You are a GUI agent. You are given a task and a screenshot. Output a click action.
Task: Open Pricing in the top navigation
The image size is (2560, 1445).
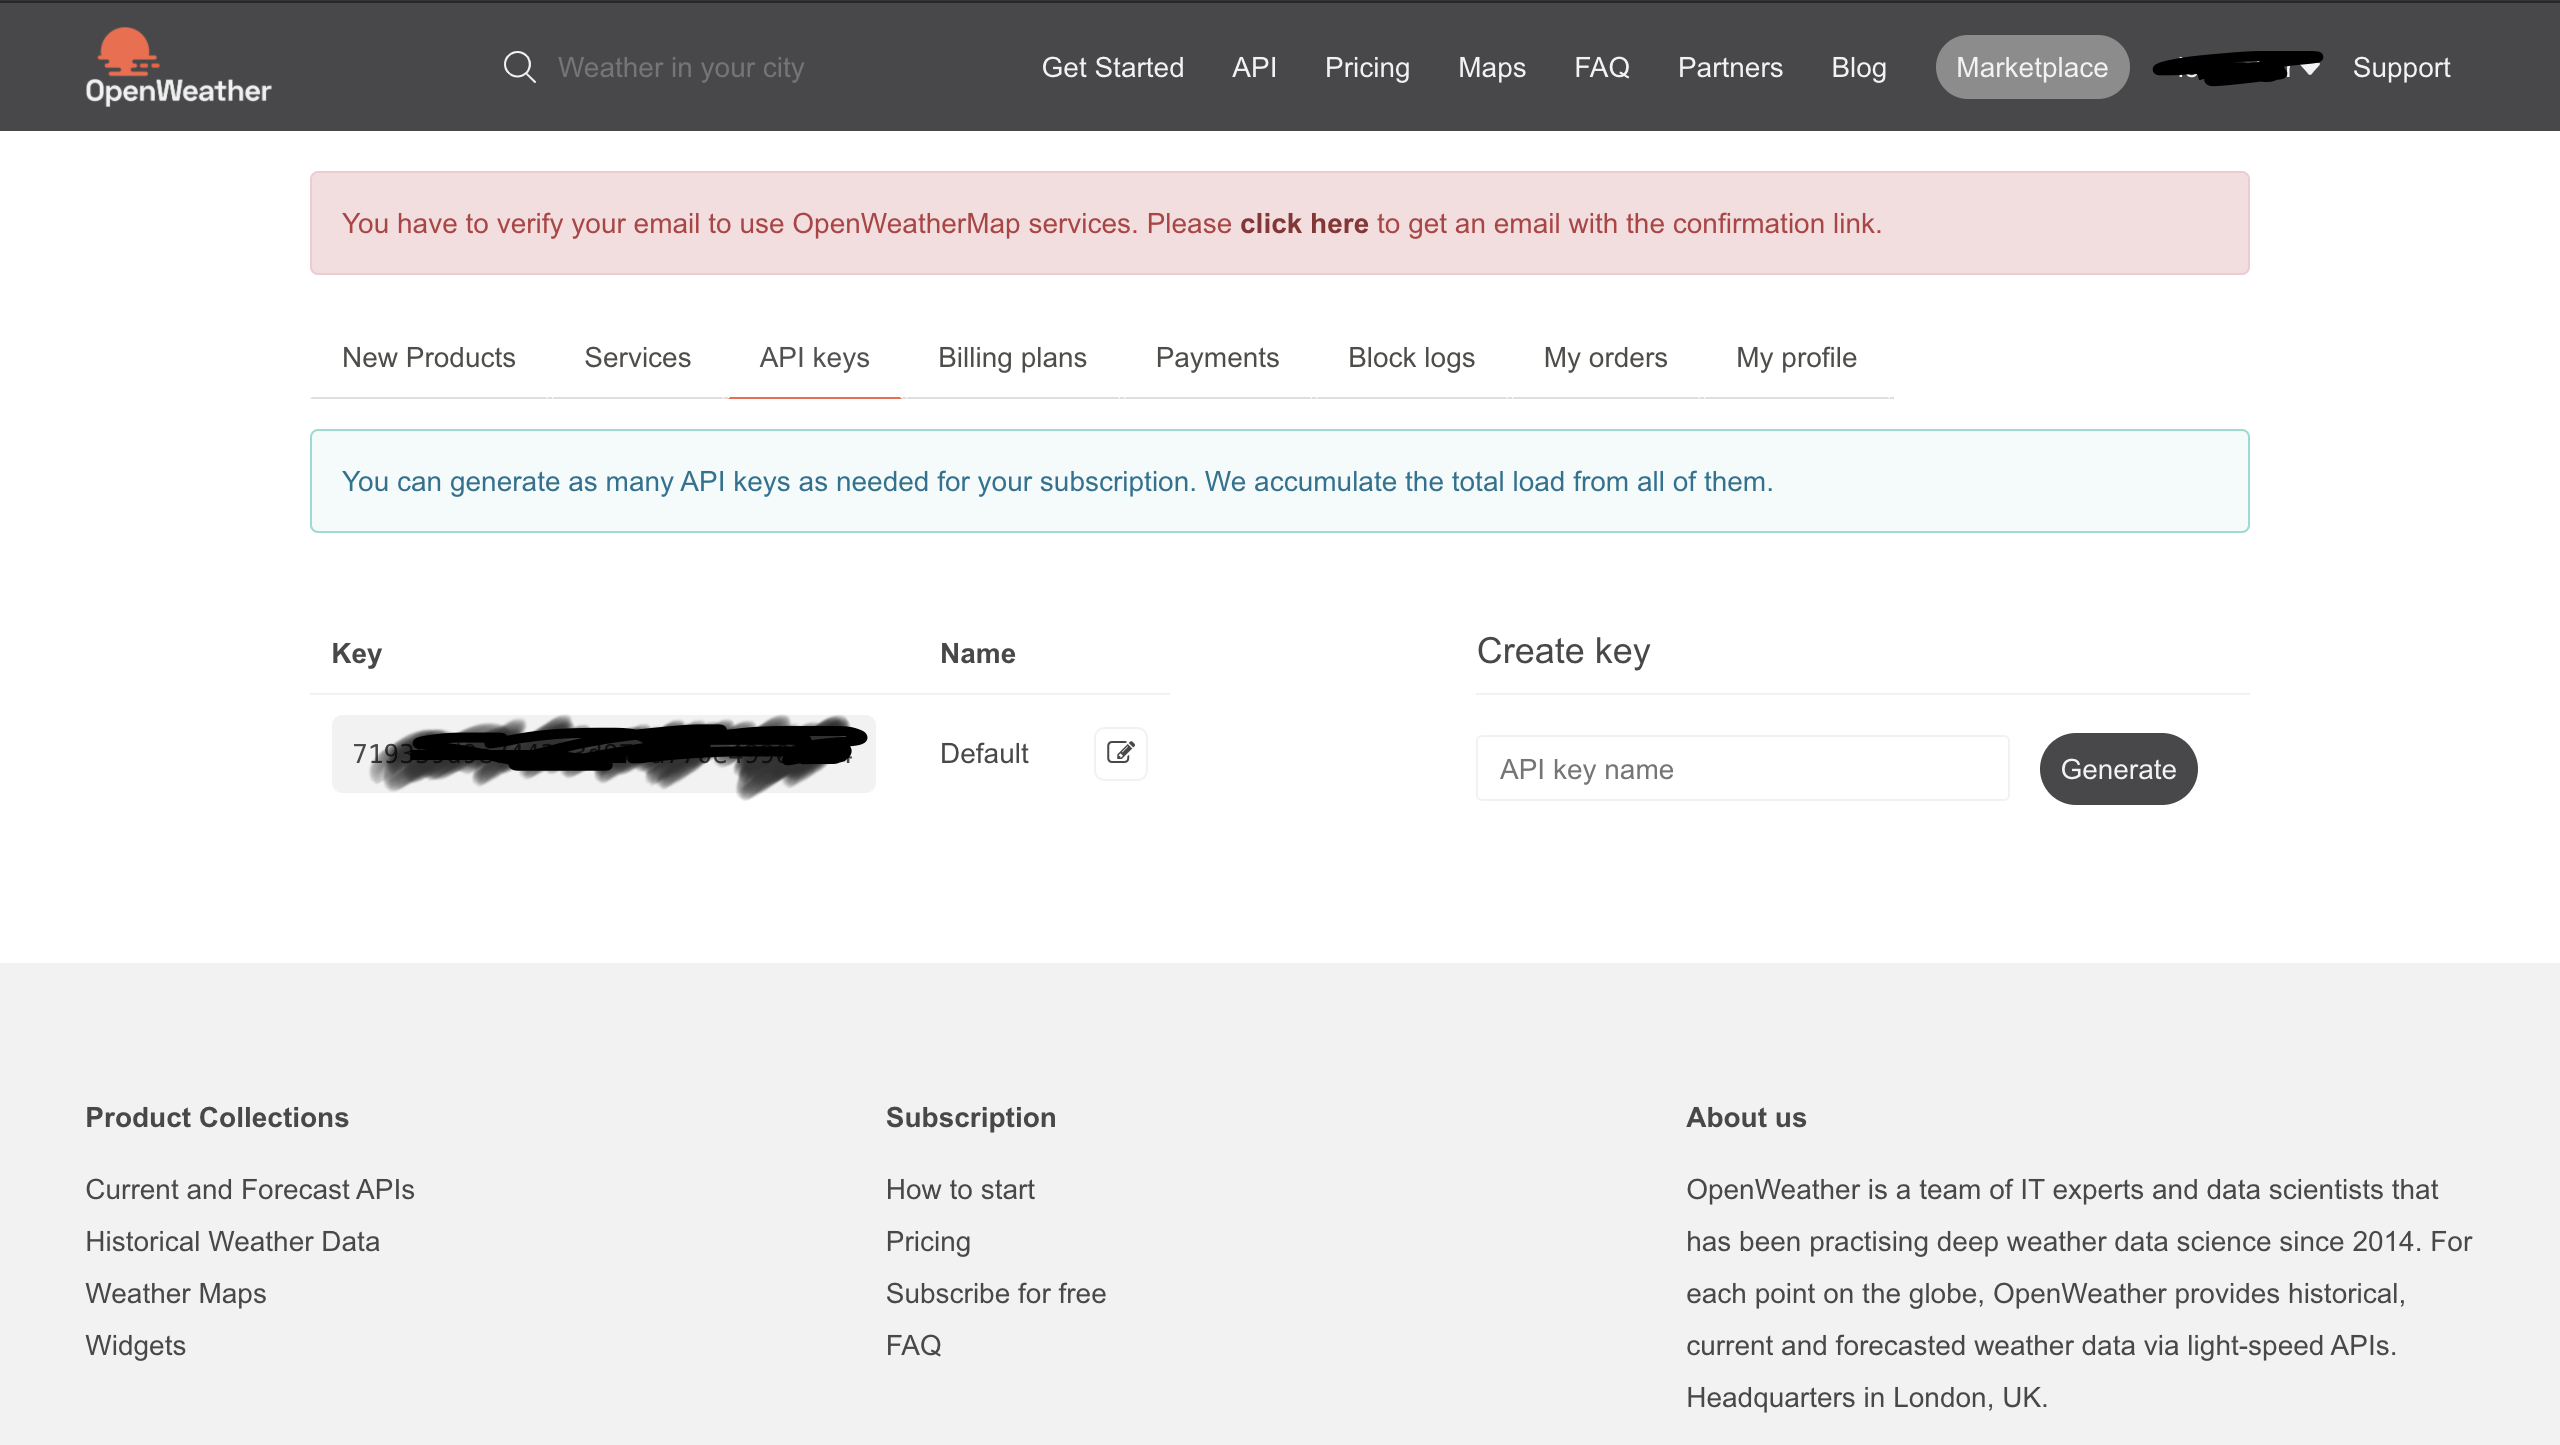pos(1366,67)
